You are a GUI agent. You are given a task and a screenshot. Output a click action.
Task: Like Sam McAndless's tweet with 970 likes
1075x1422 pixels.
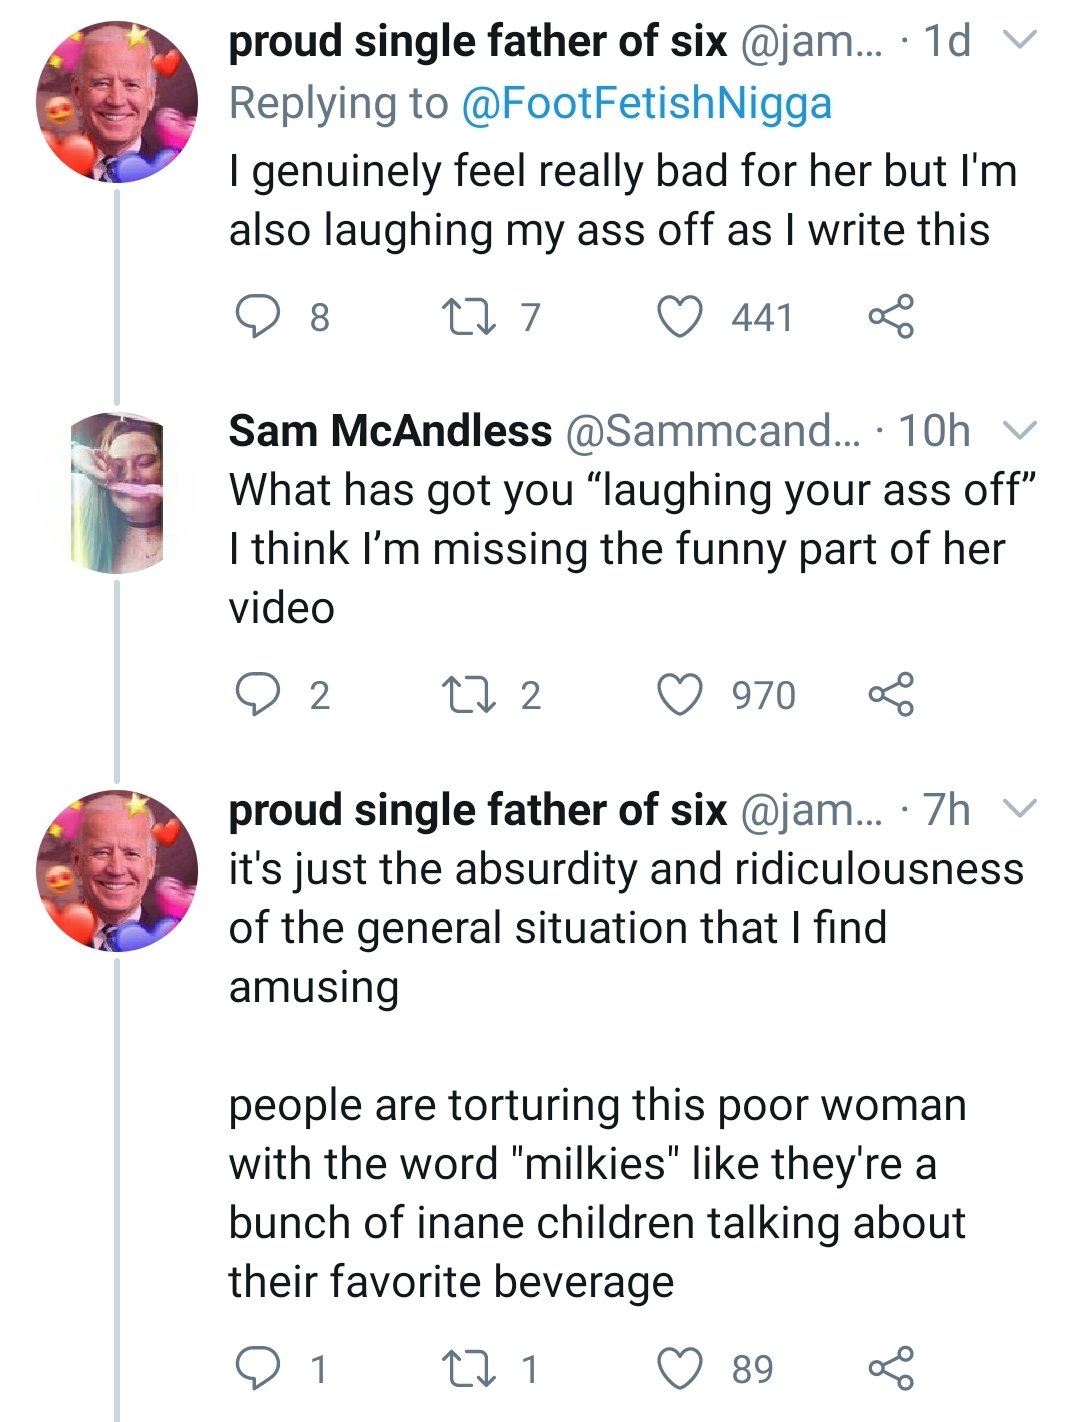tap(680, 695)
